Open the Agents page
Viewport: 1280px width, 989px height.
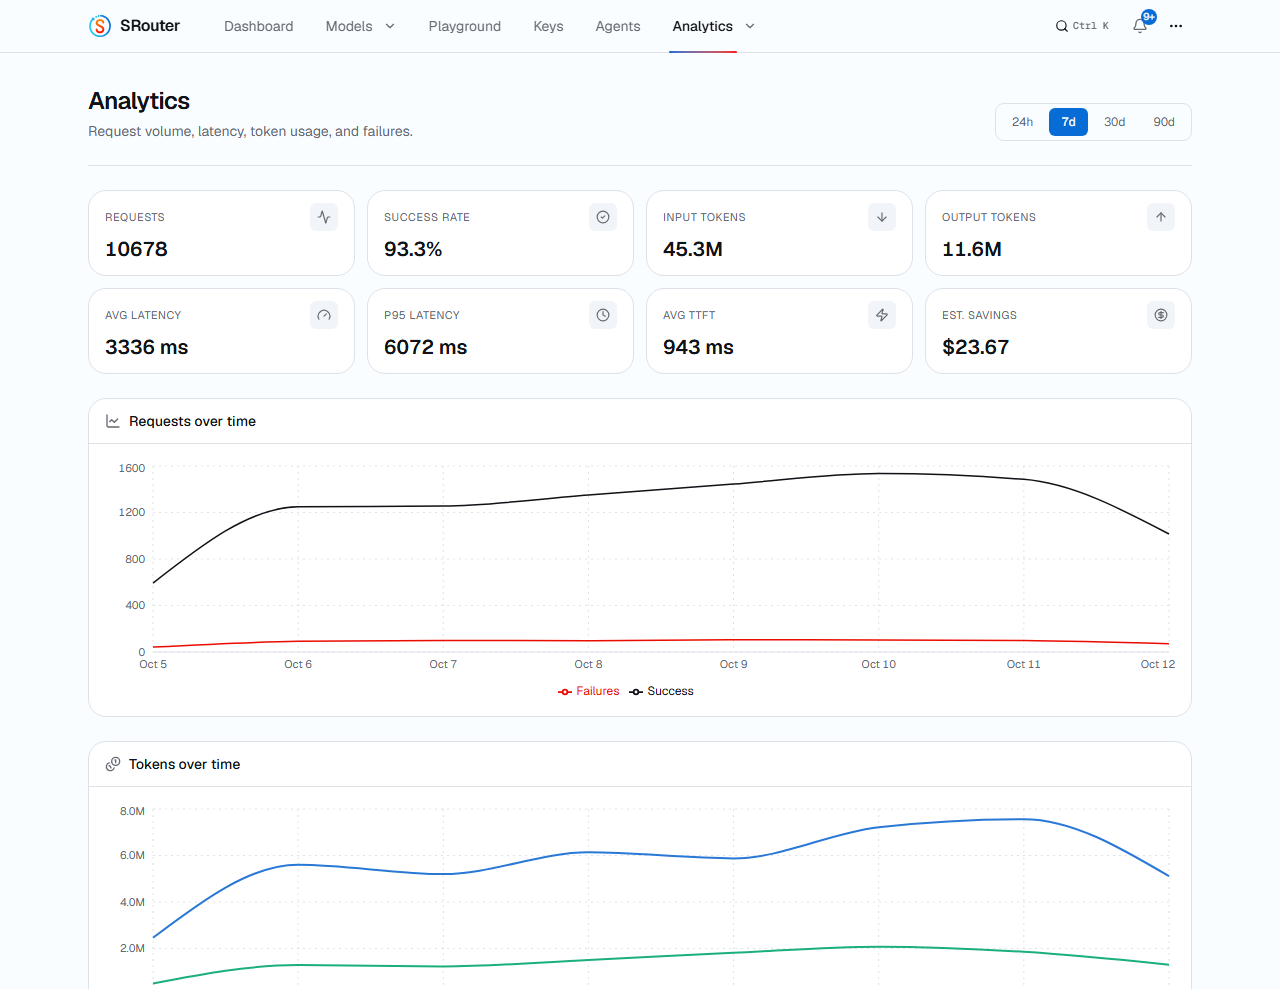[x=618, y=26]
